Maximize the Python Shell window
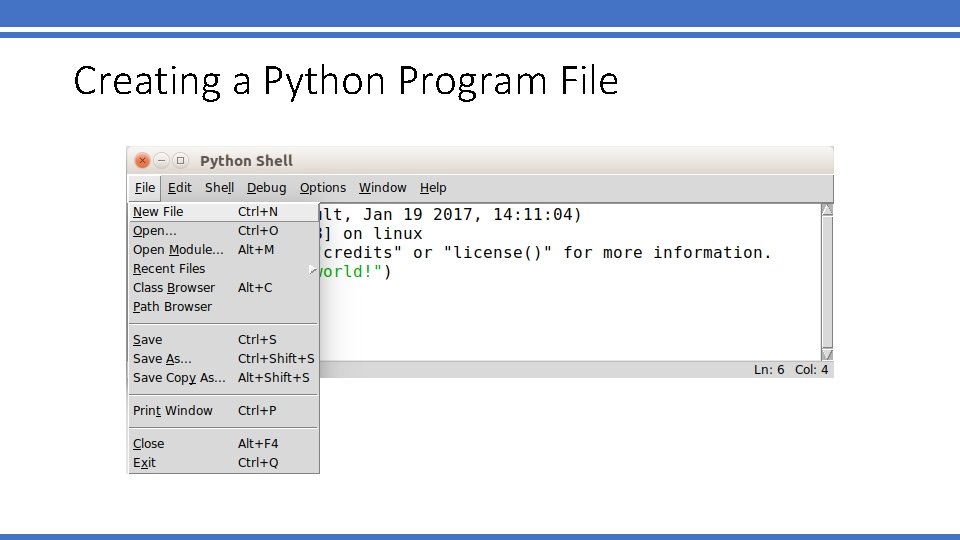Image resolution: width=960 pixels, height=540 pixels. tap(180, 160)
